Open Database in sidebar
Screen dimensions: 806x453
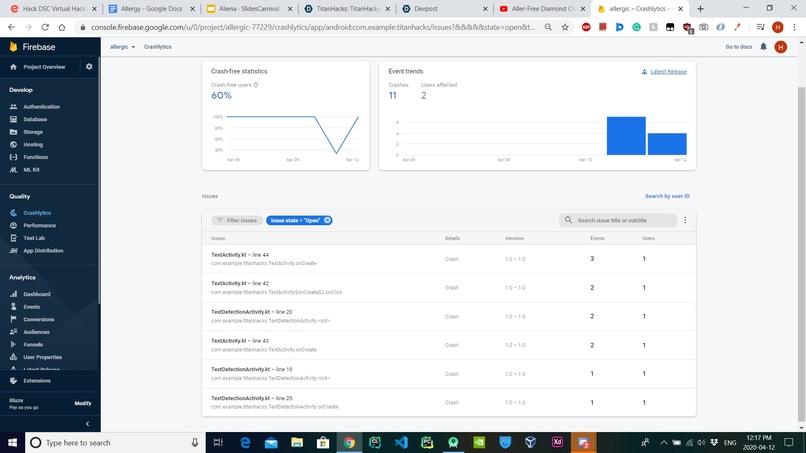pyautogui.click(x=35, y=119)
